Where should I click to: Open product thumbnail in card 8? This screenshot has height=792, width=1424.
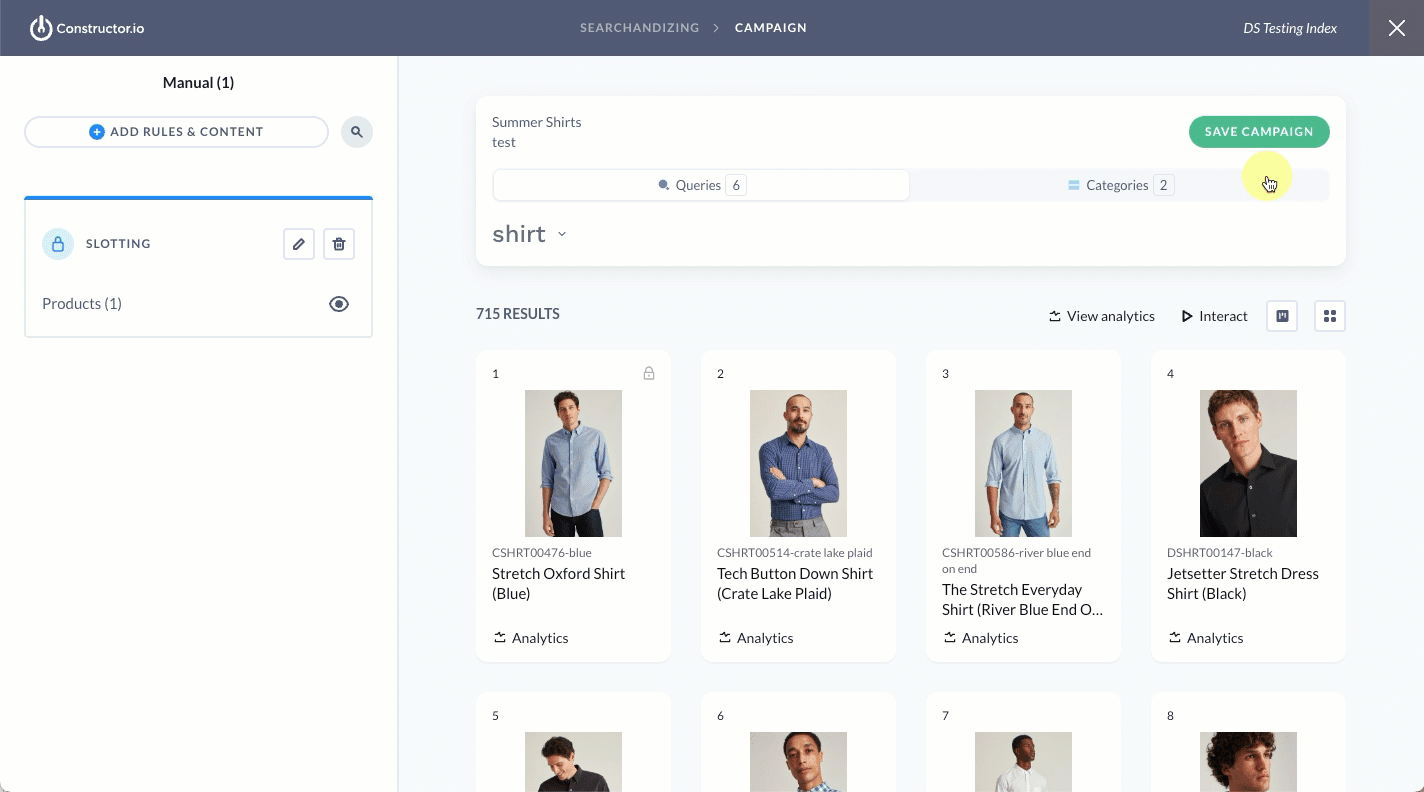1248,762
